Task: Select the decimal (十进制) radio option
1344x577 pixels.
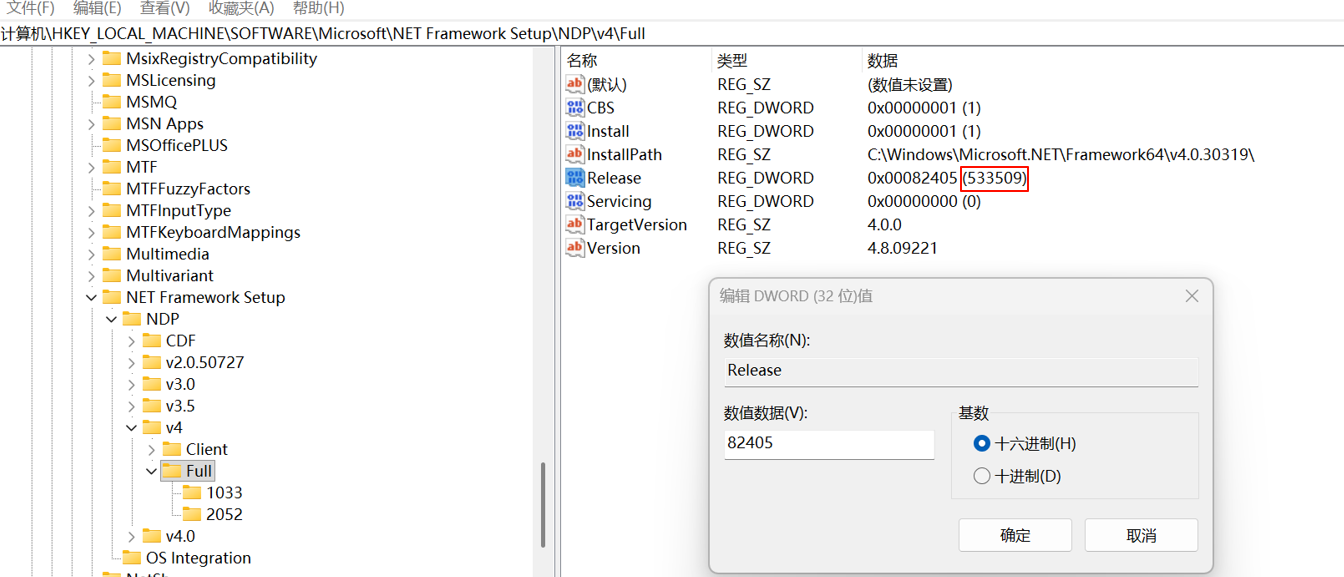Action: 982,476
